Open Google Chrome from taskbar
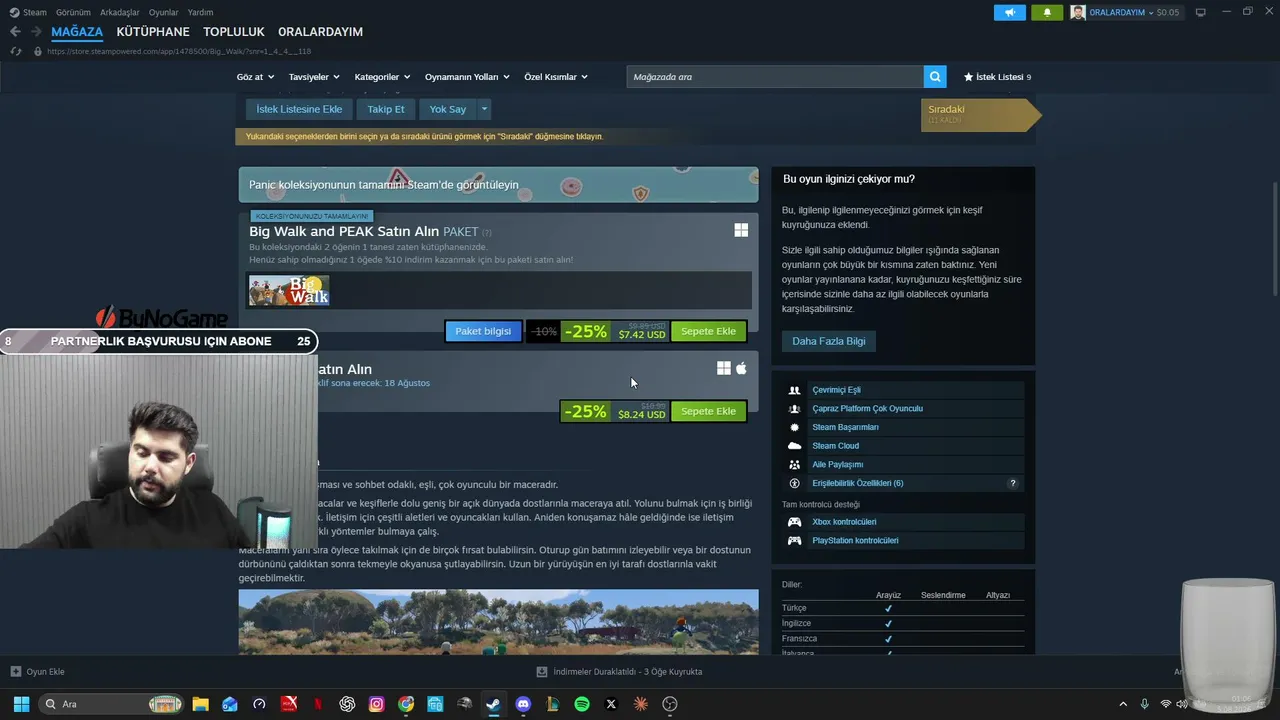This screenshot has width=1280, height=720. coord(406,704)
